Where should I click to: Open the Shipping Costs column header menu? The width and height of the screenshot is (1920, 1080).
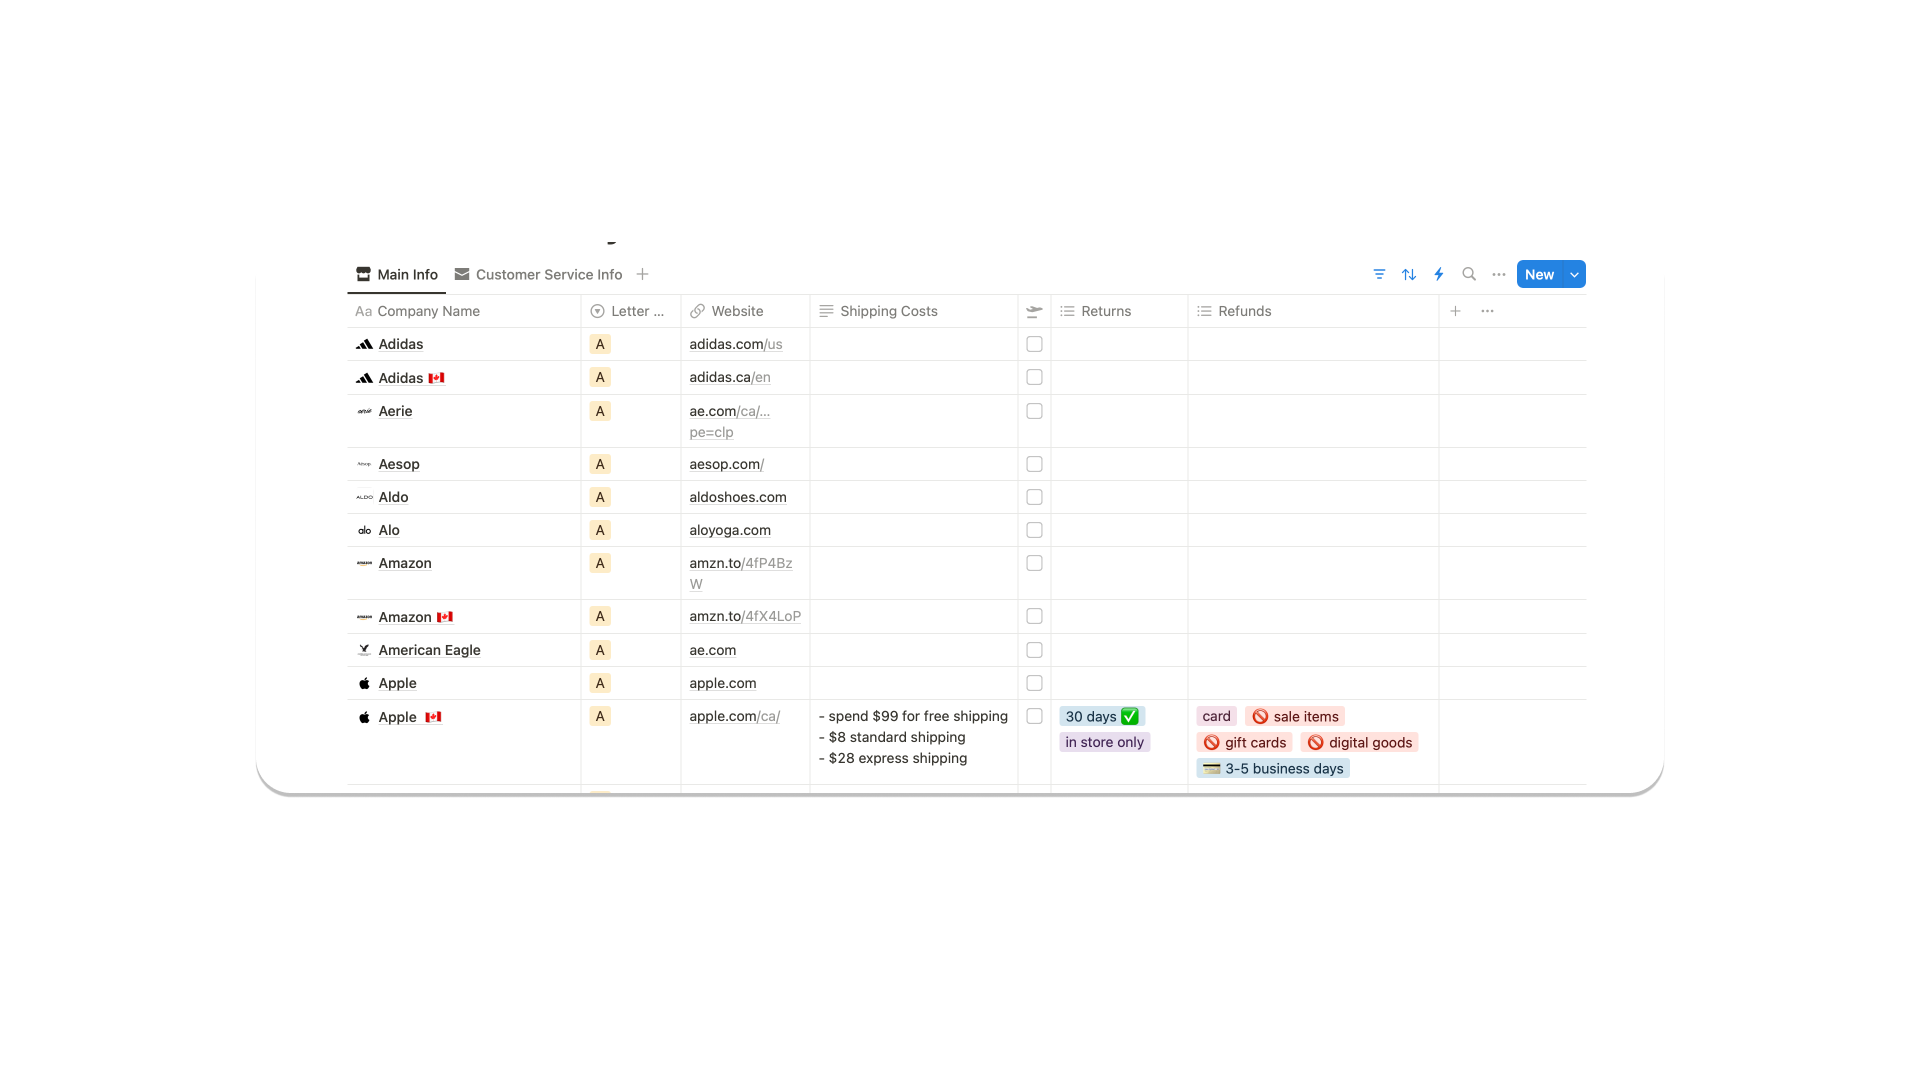tap(913, 311)
